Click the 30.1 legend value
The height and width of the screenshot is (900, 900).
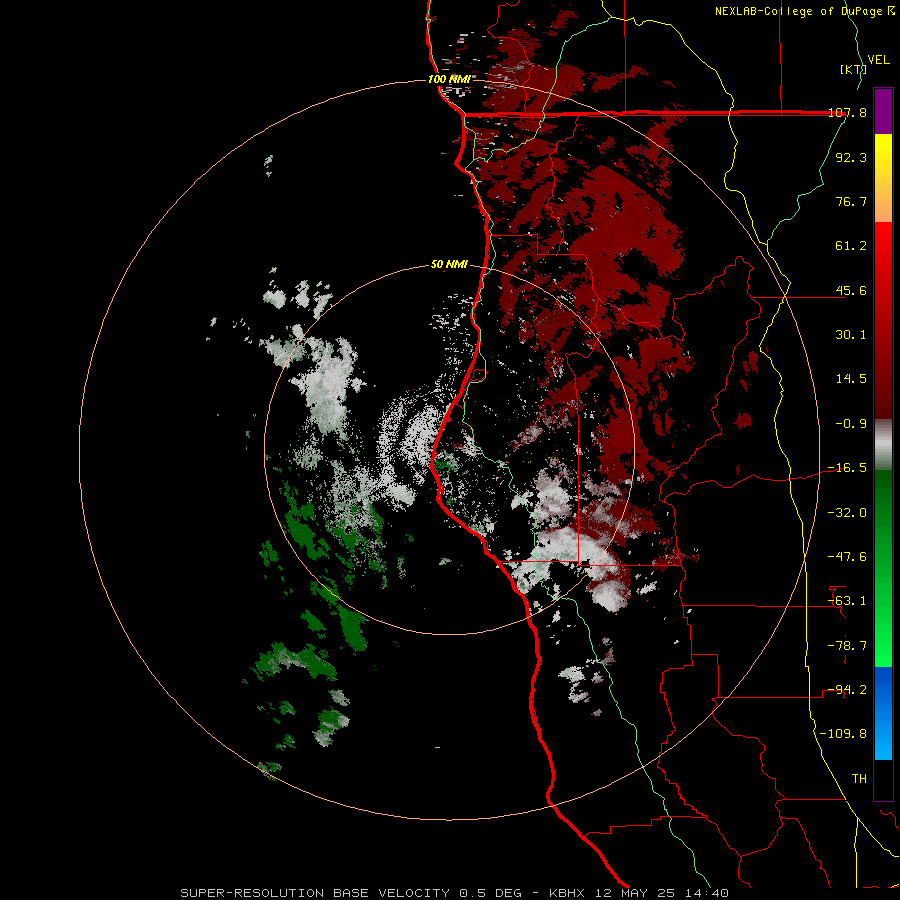coord(851,335)
